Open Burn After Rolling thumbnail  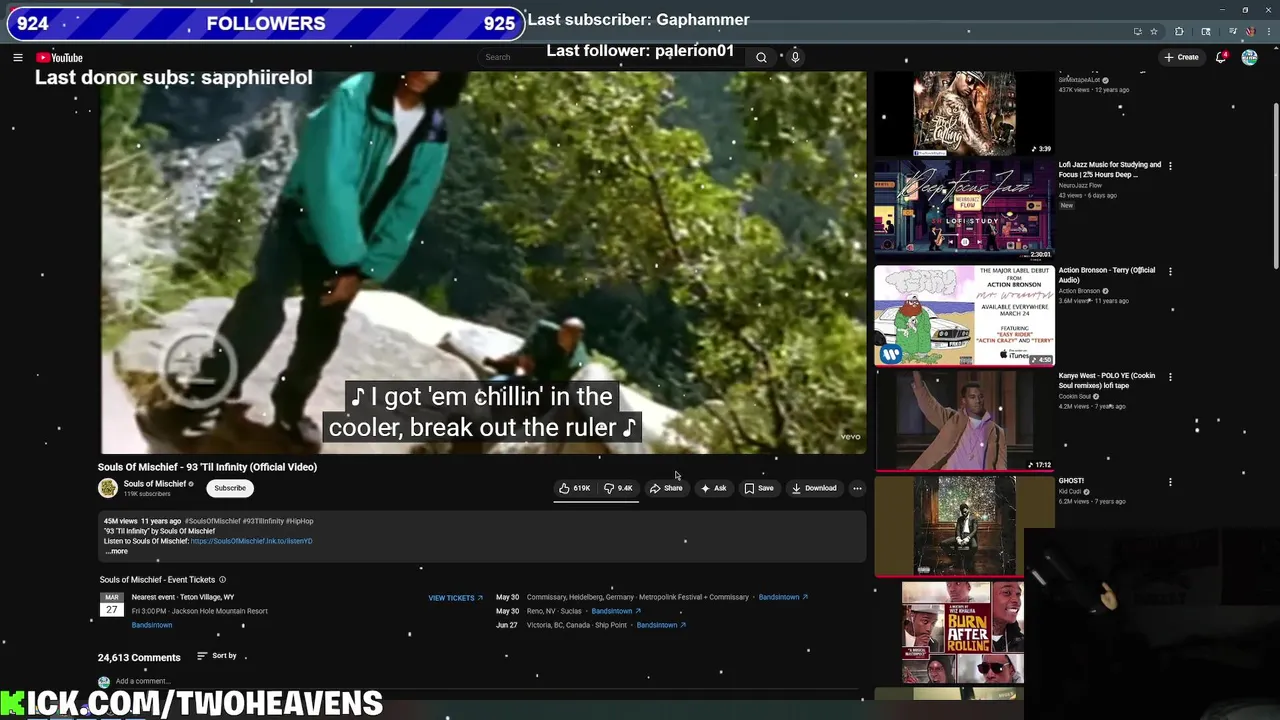[963, 633]
